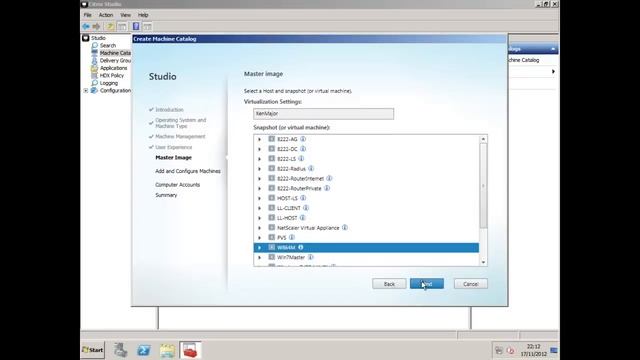Click the up-folder icon in the toolbar
This screenshot has height=360, width=640.
click(110, 27)
